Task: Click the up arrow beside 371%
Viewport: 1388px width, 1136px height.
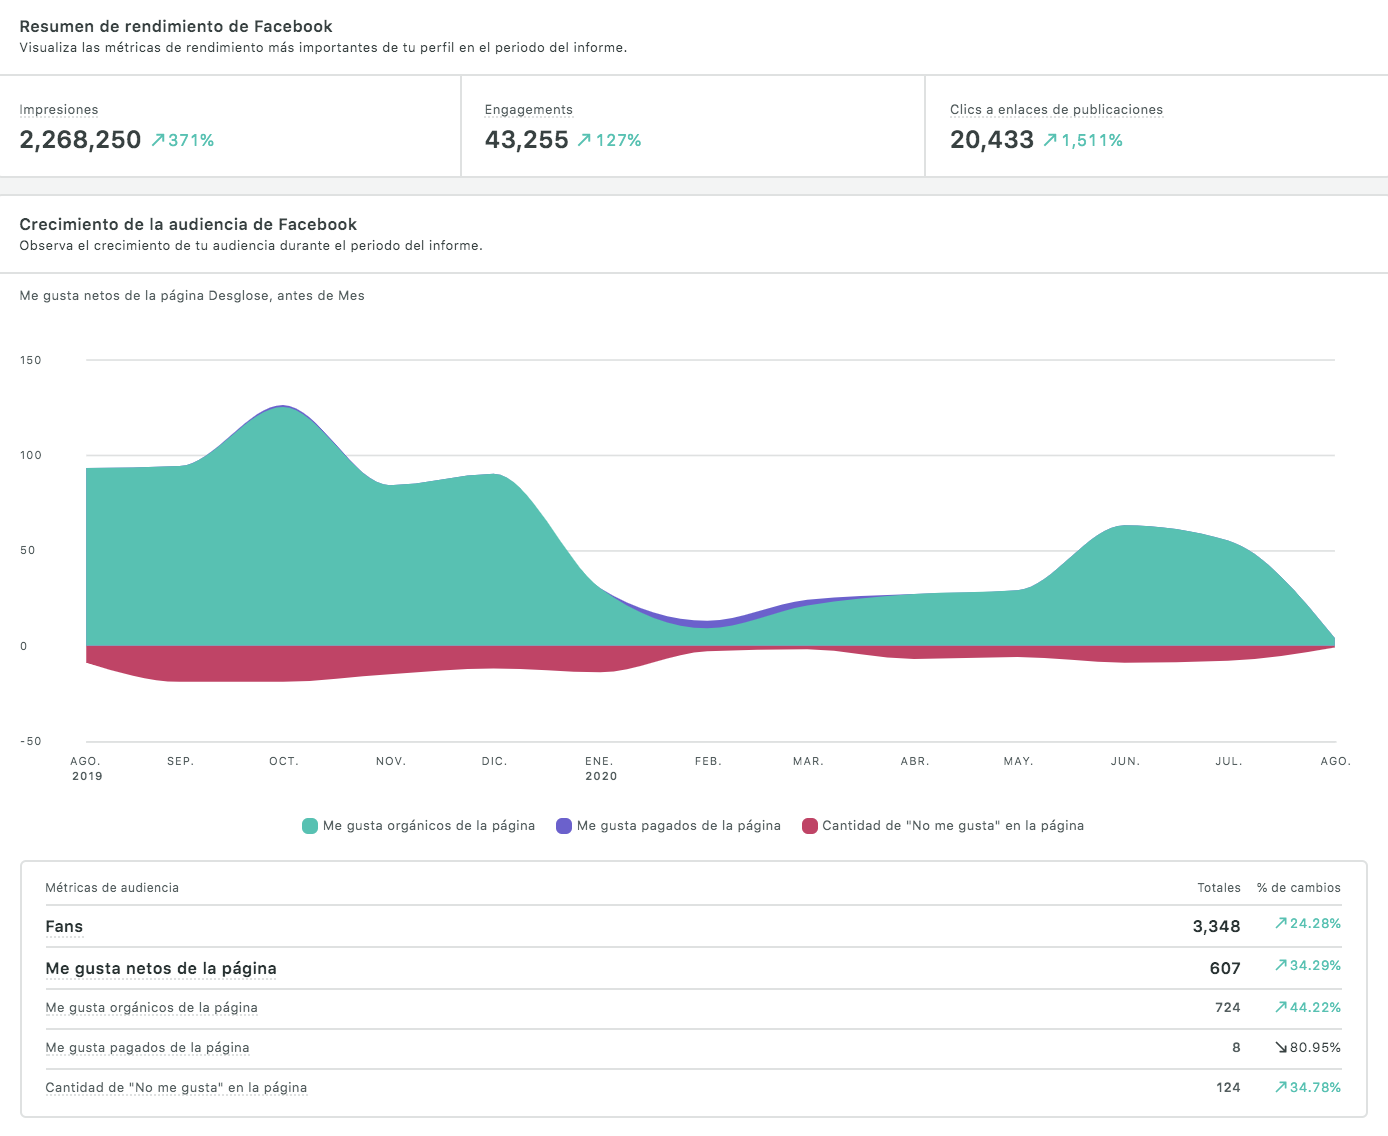Action: coord(158,141)
